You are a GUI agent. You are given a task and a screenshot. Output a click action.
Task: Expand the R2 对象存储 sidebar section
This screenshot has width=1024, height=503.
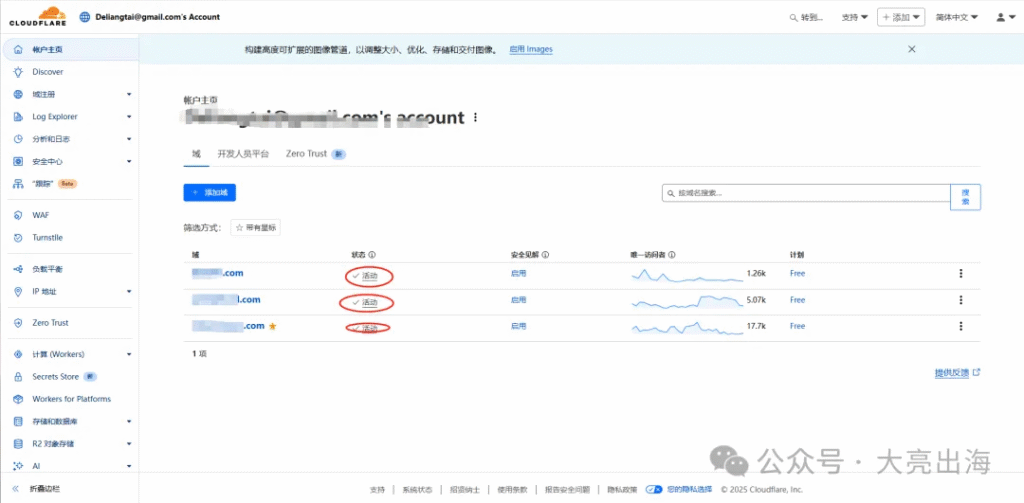click(x=129, y=444)
